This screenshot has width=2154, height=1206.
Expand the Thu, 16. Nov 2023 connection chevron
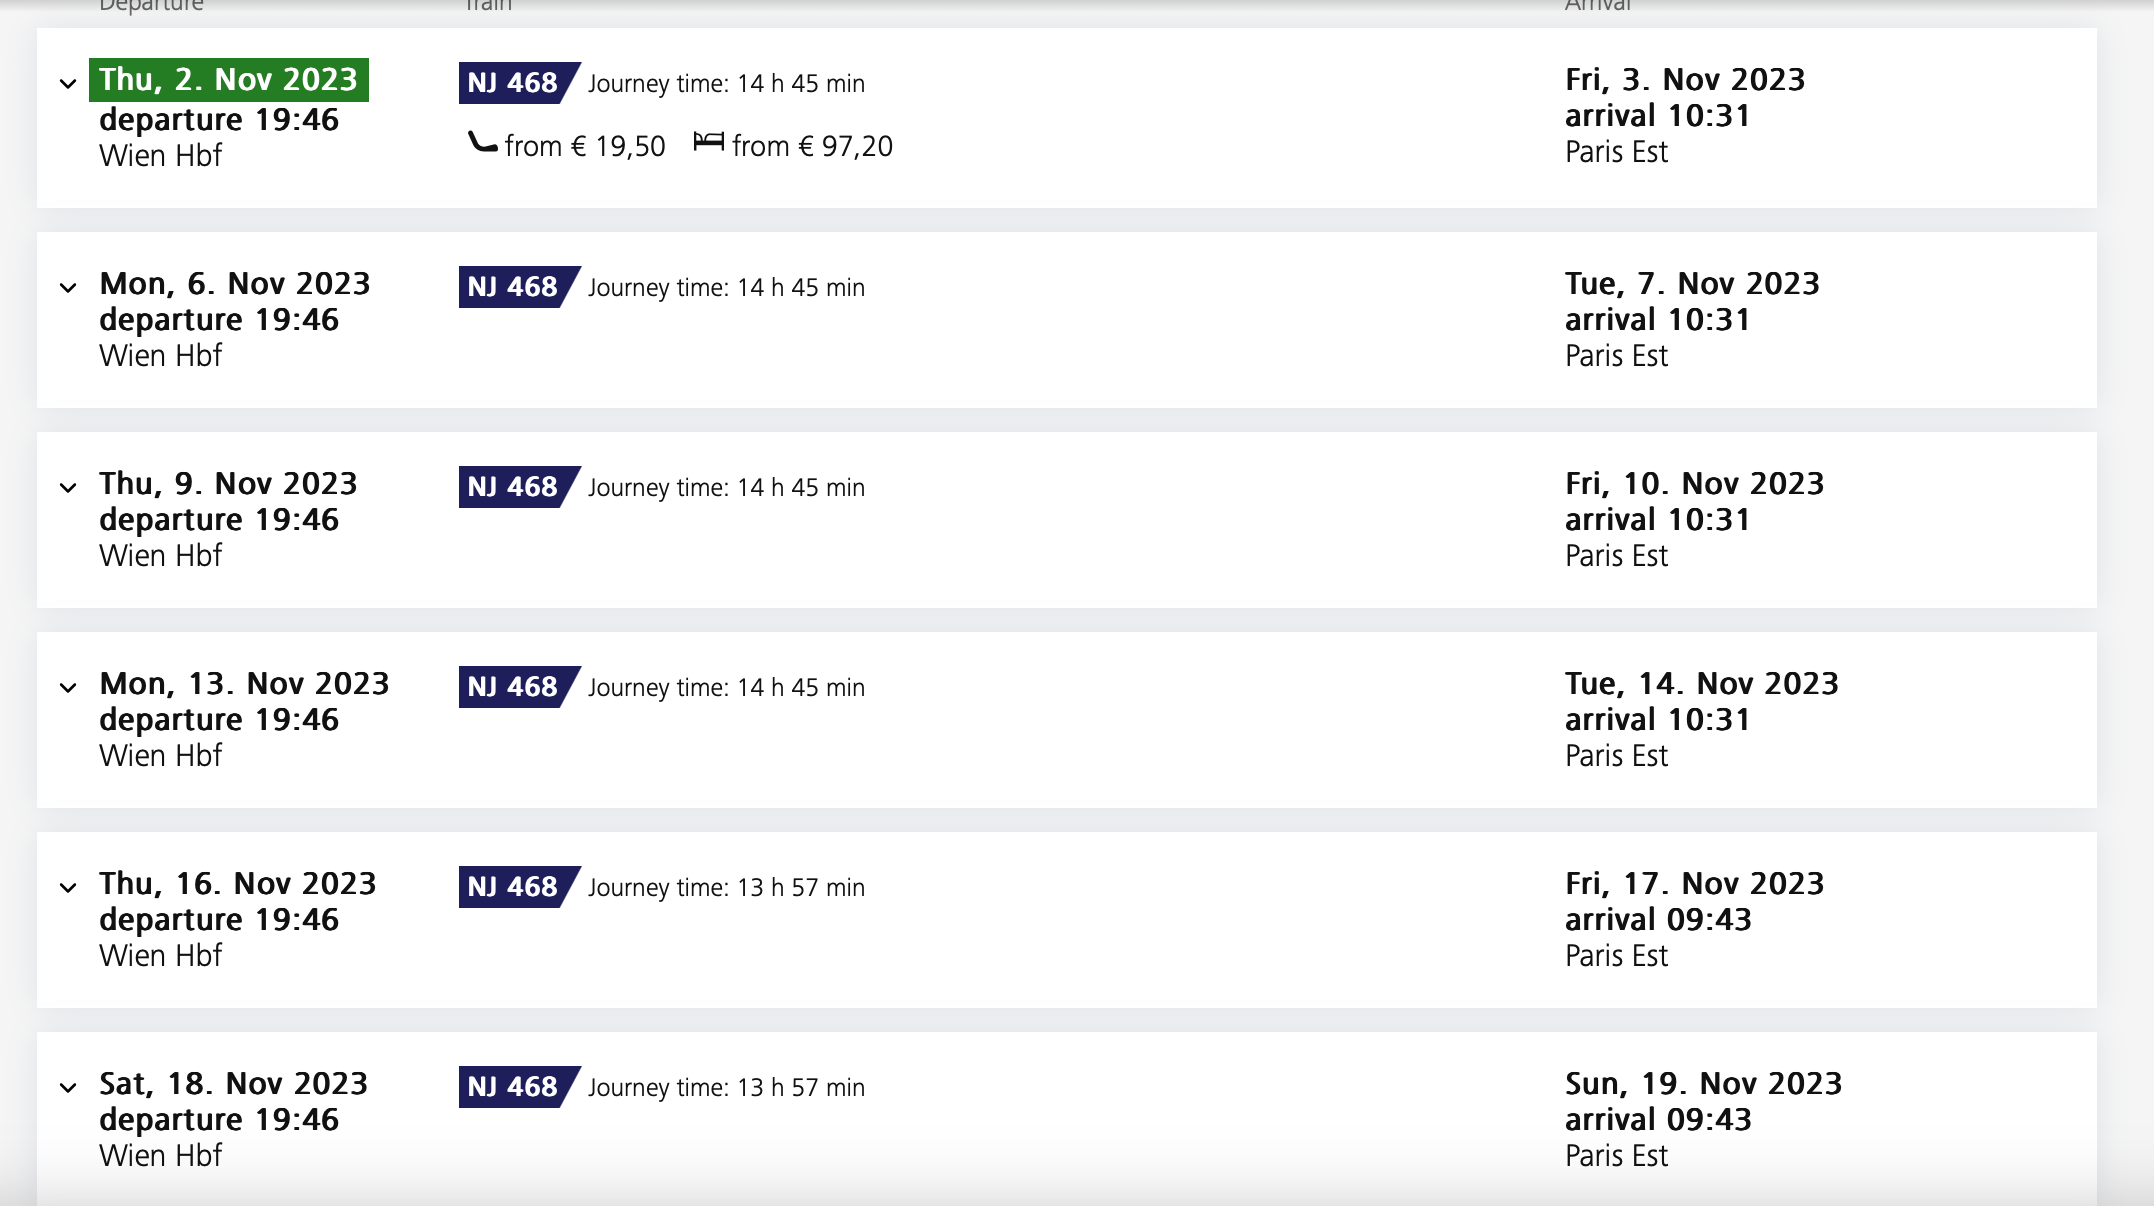68,888
